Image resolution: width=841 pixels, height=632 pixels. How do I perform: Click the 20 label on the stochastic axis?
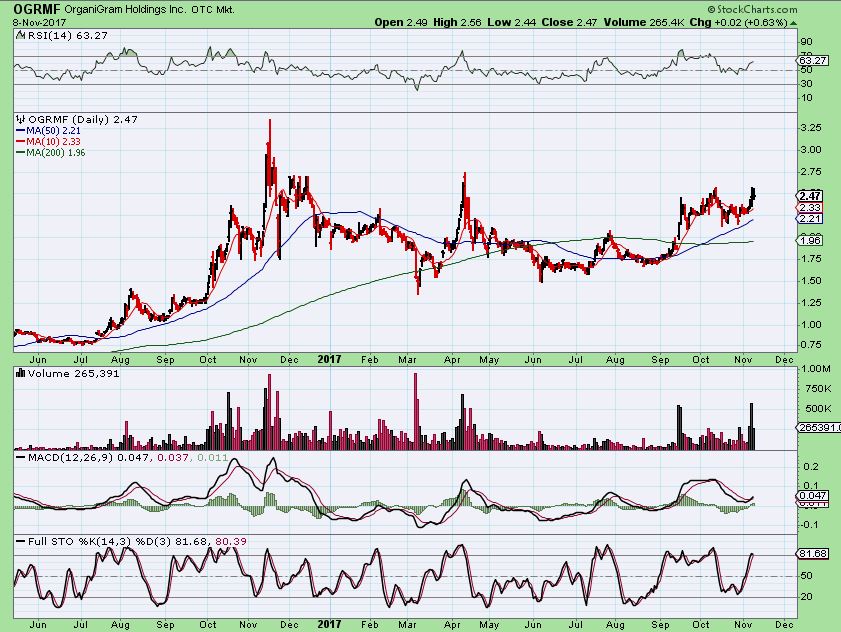coord(807,597)
